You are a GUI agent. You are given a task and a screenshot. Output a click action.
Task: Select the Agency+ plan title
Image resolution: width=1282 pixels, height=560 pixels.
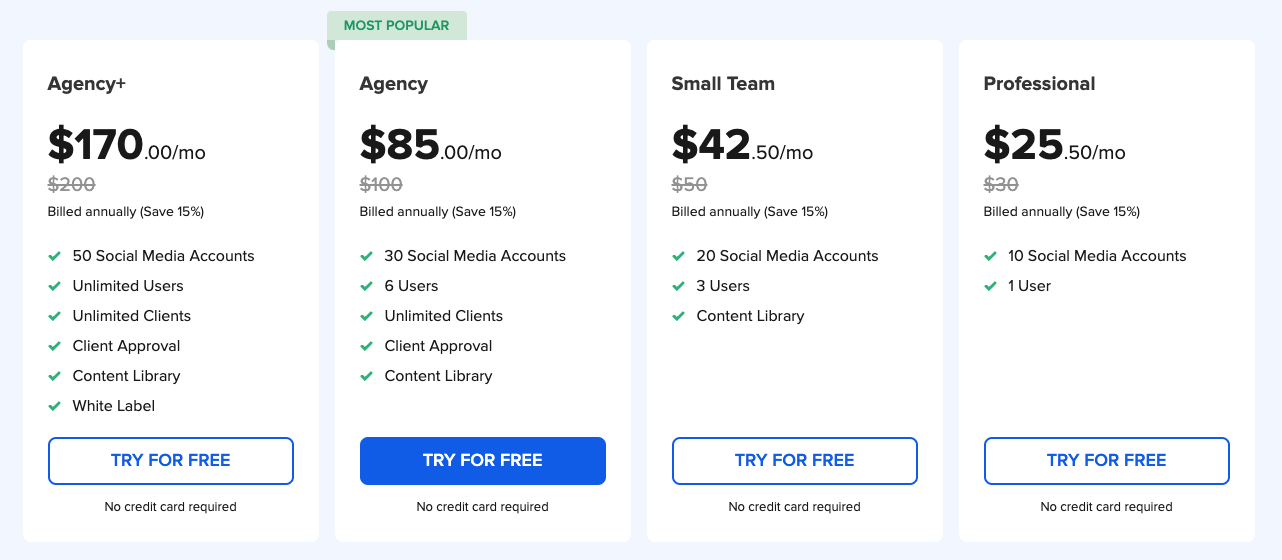tap(87, 84)
